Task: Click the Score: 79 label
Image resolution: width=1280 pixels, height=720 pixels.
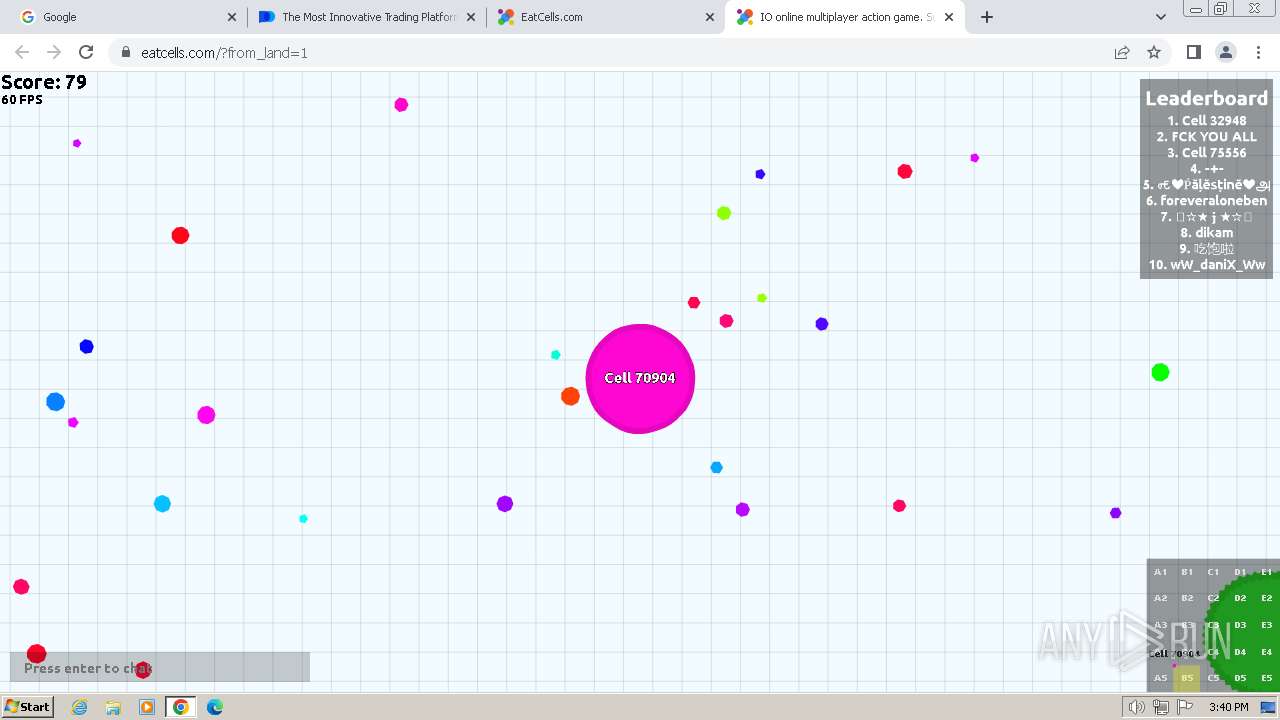Action: 44,82
